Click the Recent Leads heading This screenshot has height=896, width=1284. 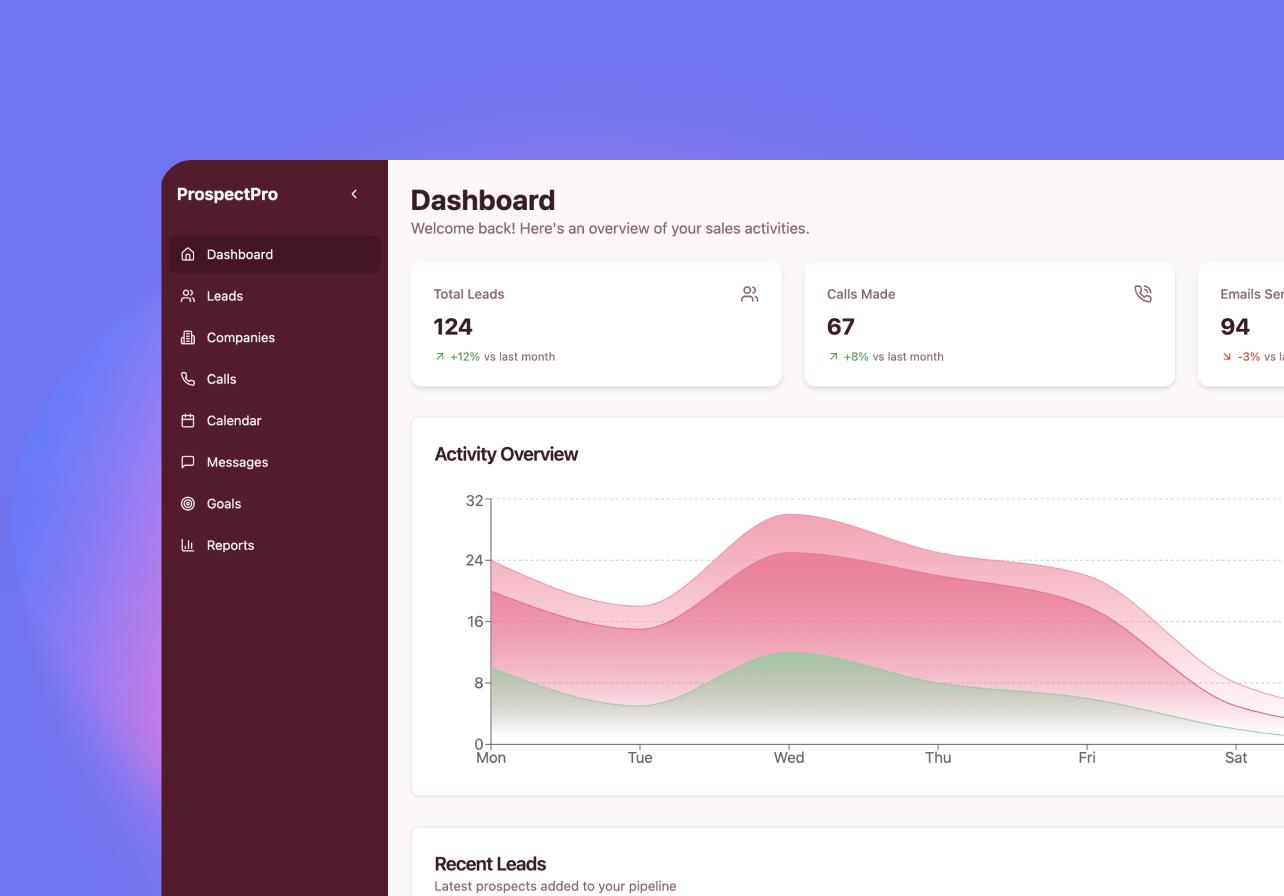point(490,864)
